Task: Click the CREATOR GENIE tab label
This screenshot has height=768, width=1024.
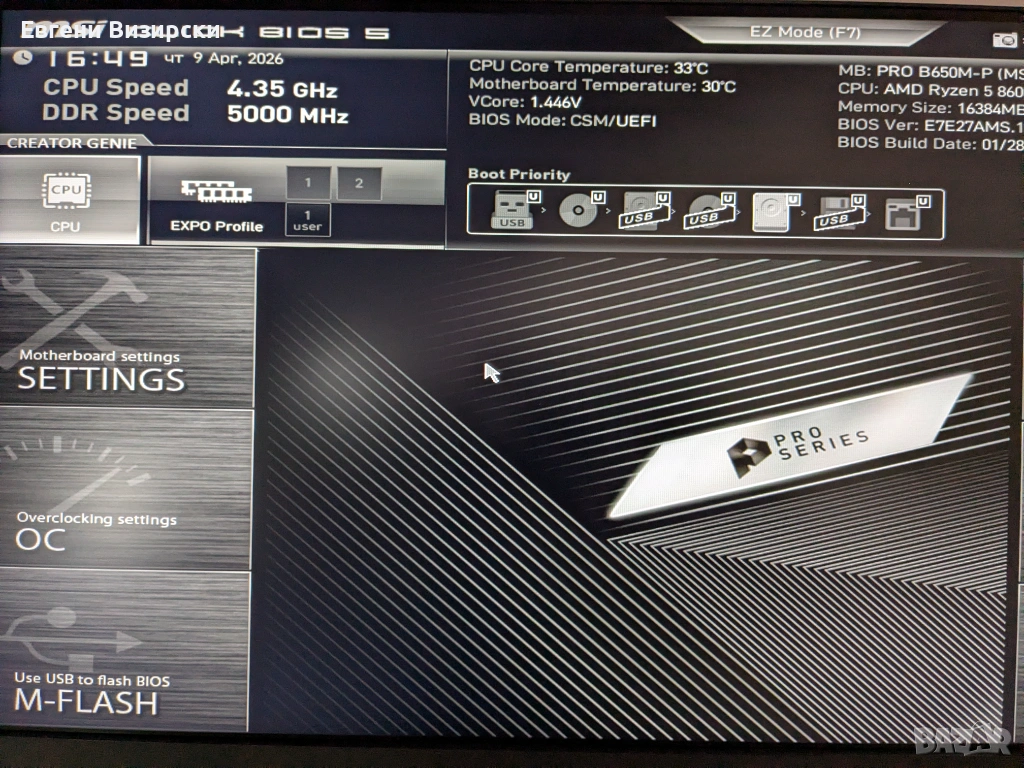Action: coord(72,143)
